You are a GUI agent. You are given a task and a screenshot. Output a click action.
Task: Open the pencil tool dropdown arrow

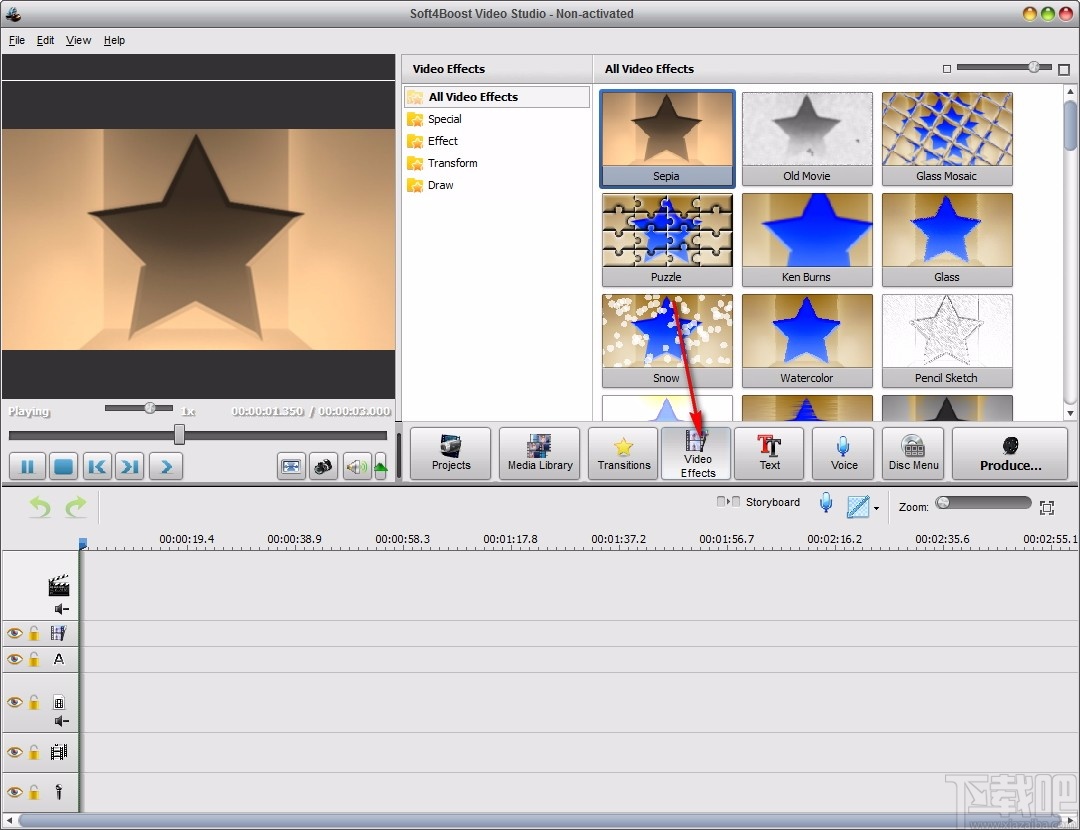(877, 507)
